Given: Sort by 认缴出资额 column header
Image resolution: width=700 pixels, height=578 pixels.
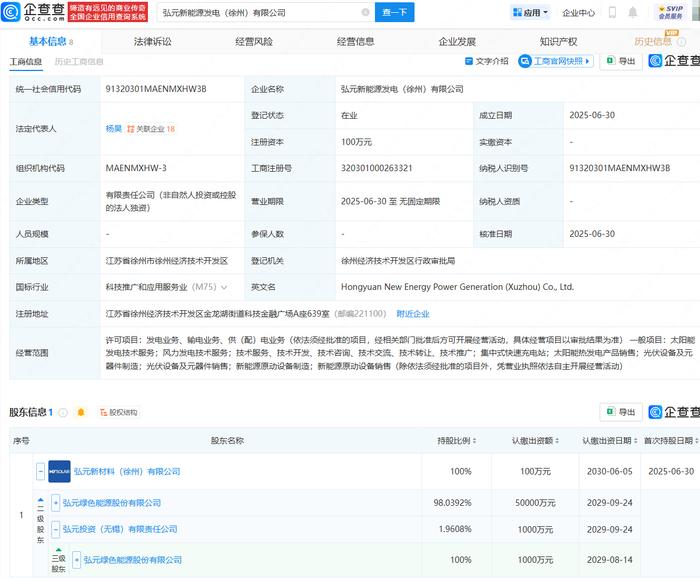Looking at the screenshot, I should click(x=535, y=441).
